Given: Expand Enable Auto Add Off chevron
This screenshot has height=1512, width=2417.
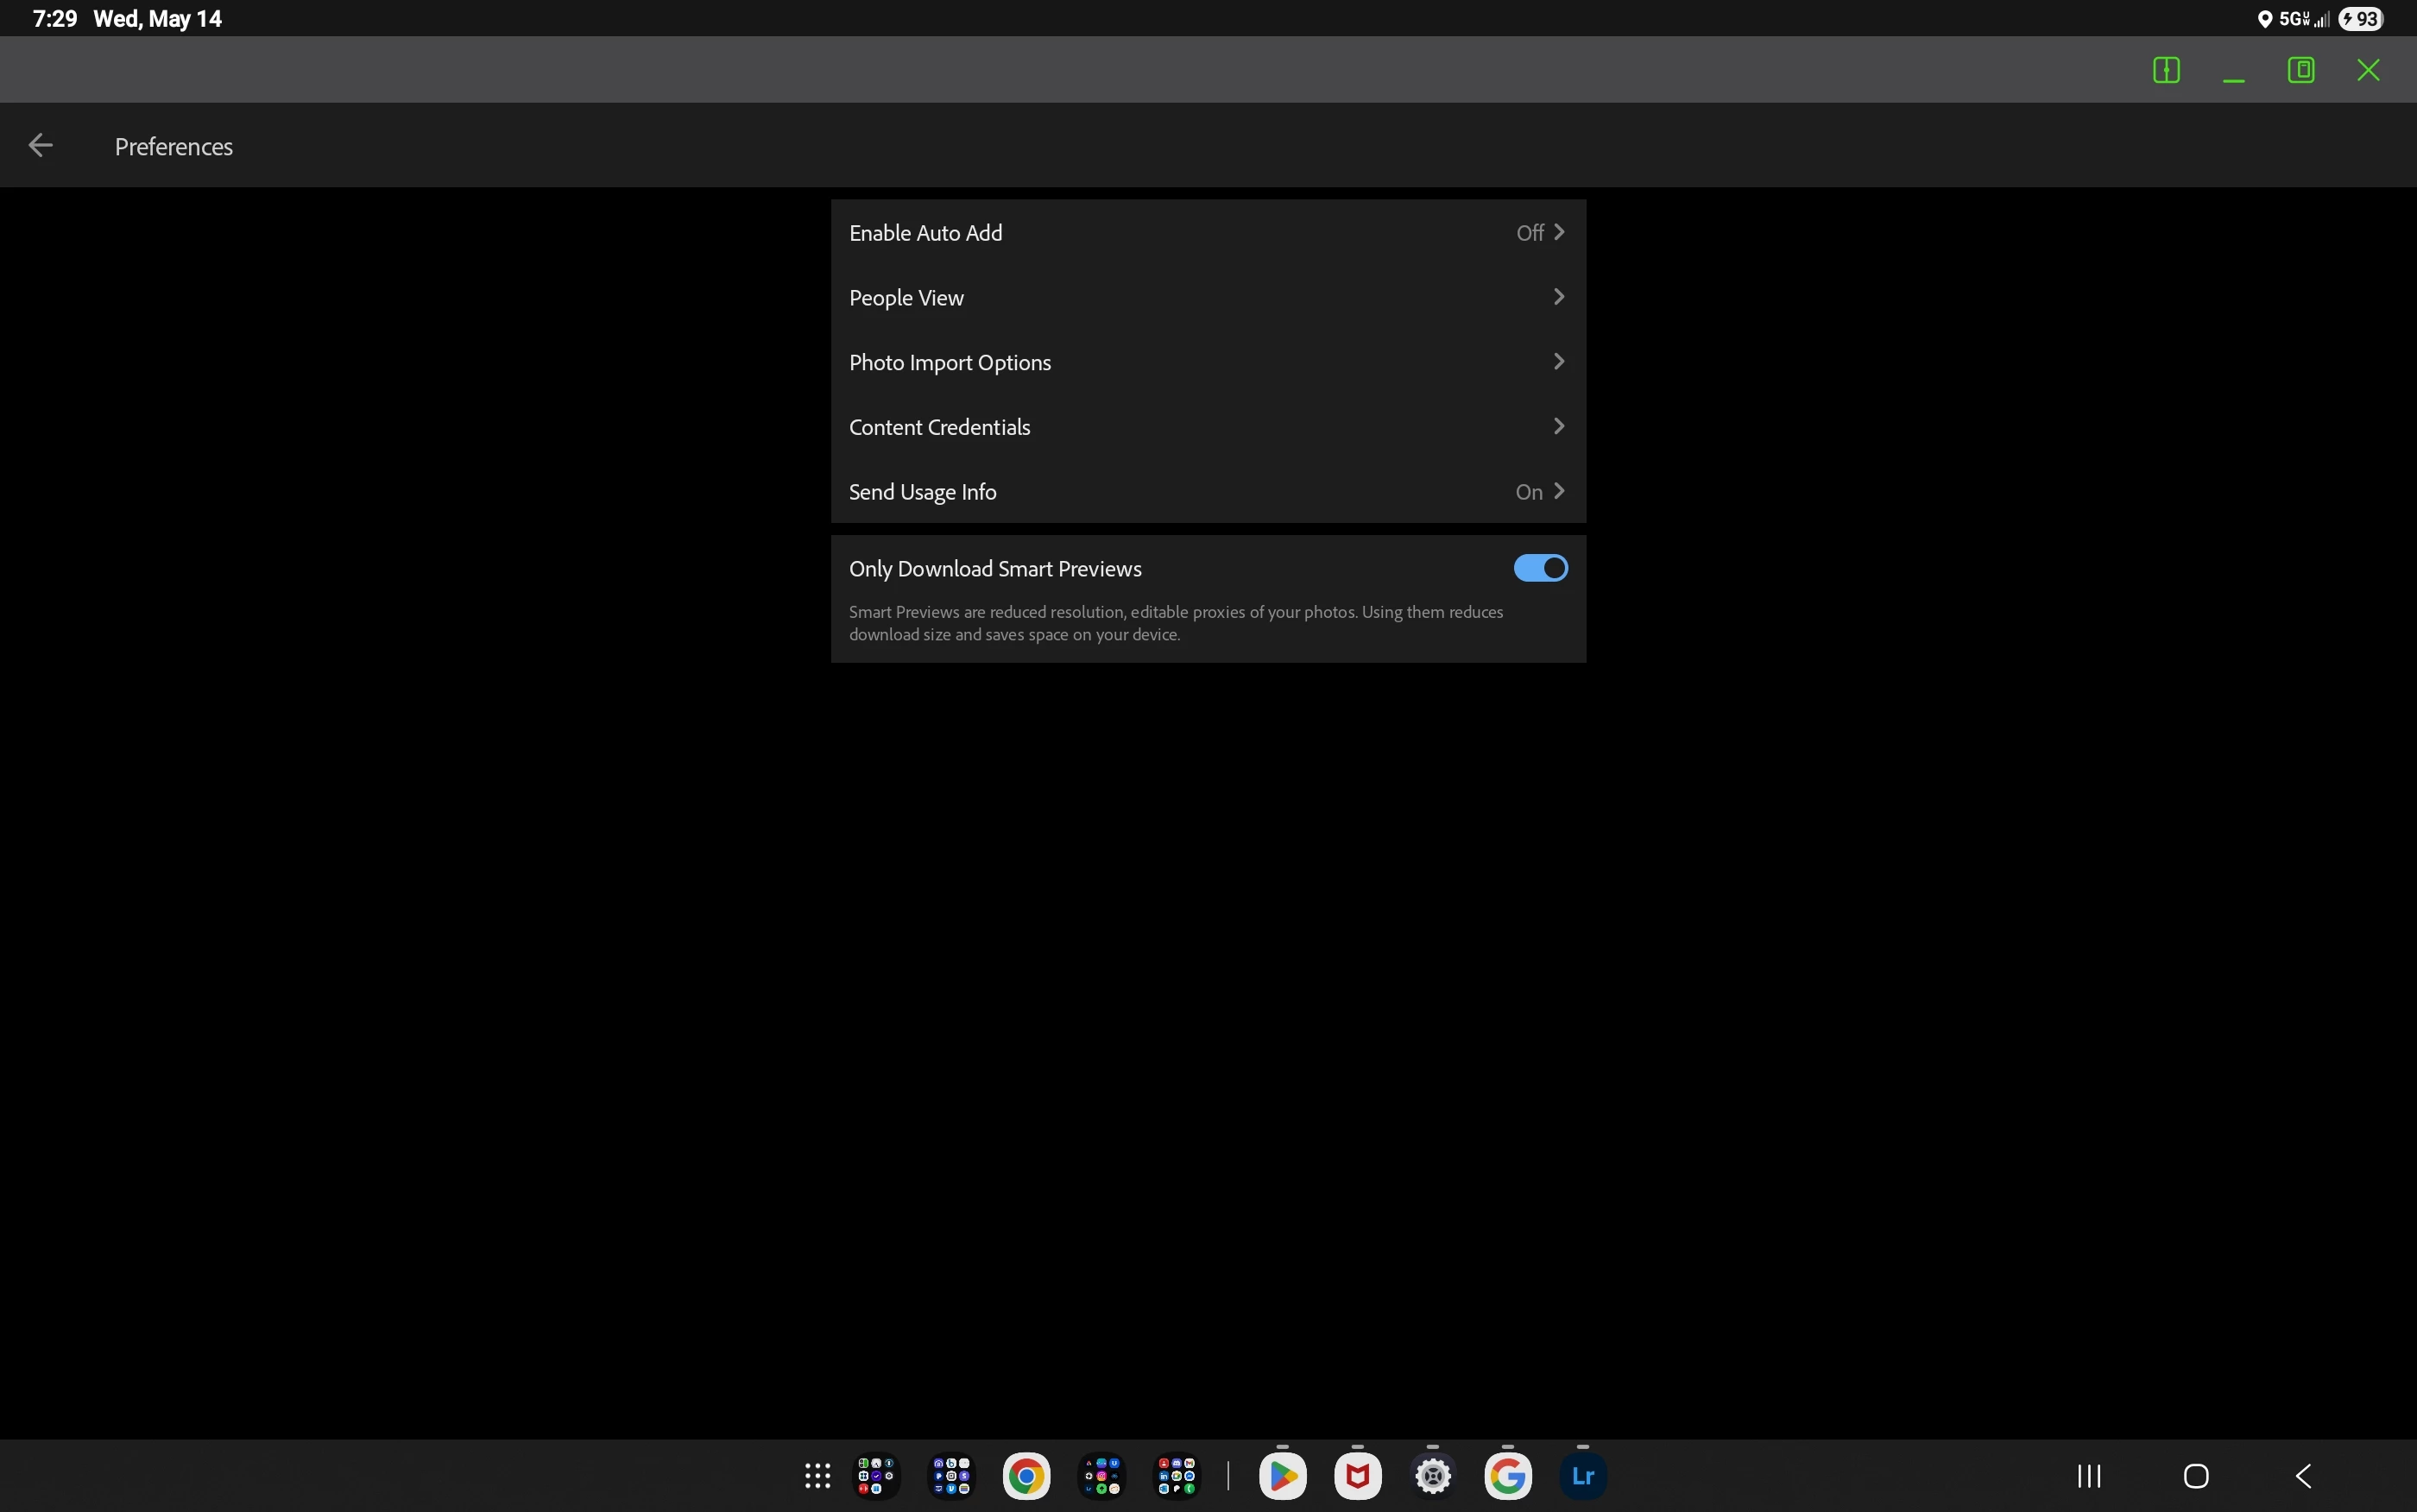Looking at the screenshot, I should (1558, 232).
